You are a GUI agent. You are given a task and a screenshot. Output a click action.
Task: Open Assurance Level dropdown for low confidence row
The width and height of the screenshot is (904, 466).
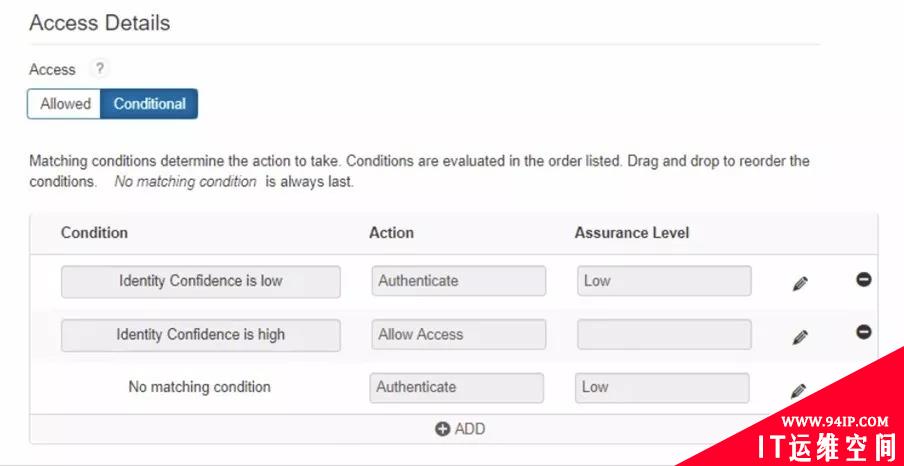[663, 281]
